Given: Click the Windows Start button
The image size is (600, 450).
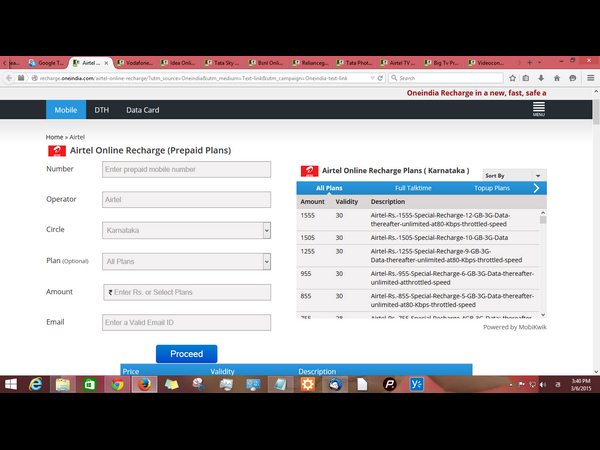Looking at the screenshot, I should pos(10,384).
